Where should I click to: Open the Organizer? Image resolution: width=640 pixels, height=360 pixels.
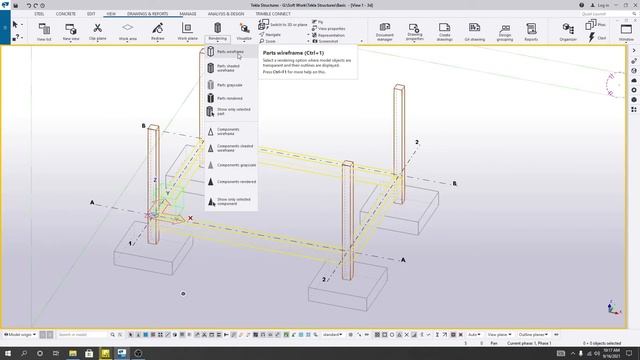click(x=568, y=32)
